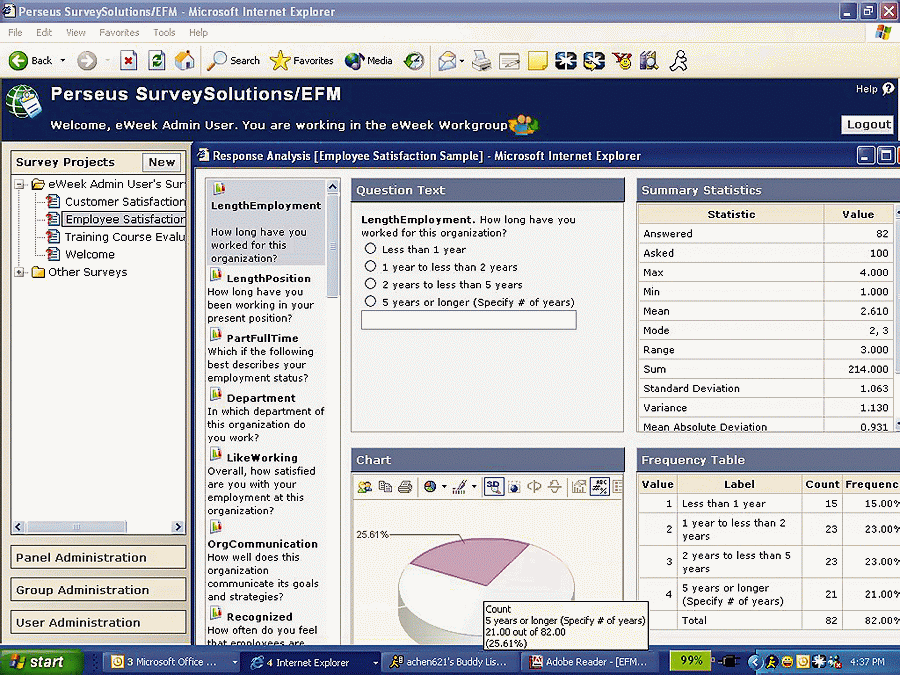Click the Survey Projects horizontal scrollbar thumb
Viewport: 900px width, 675px height.
pos(76,526)
